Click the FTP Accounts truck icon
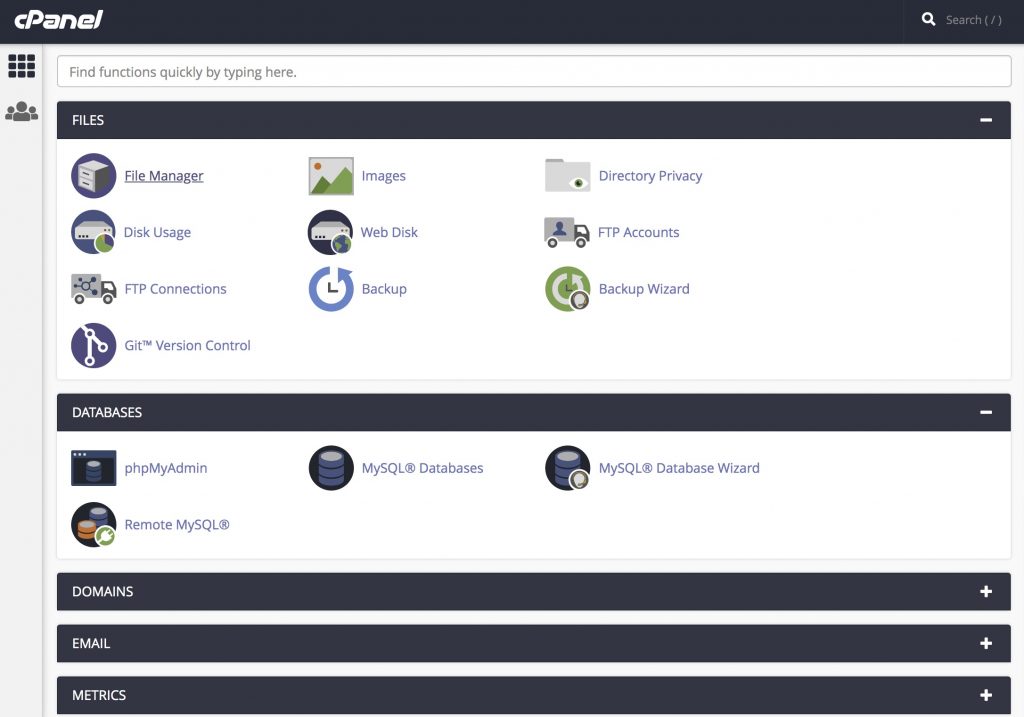 pos(567,232)
